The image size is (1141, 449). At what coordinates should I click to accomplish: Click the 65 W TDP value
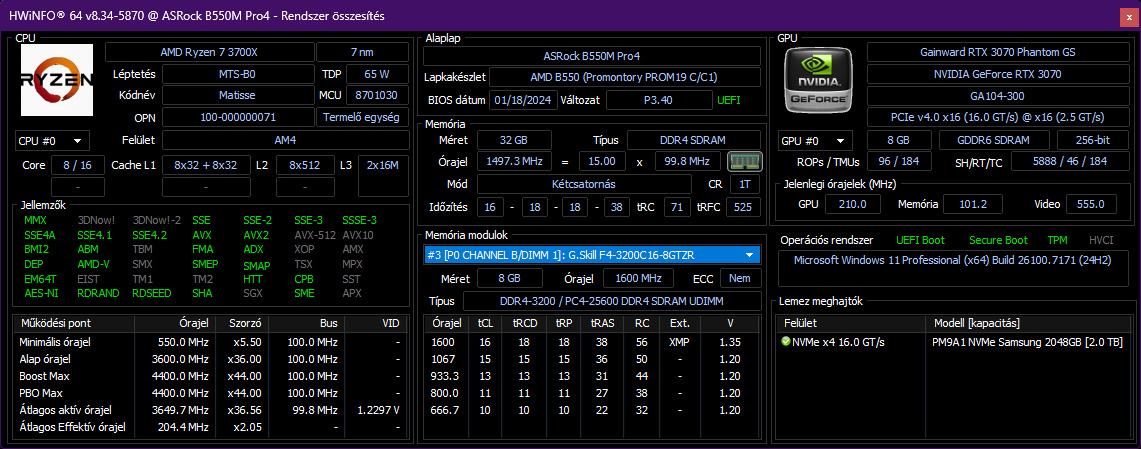tap(377, 74)
